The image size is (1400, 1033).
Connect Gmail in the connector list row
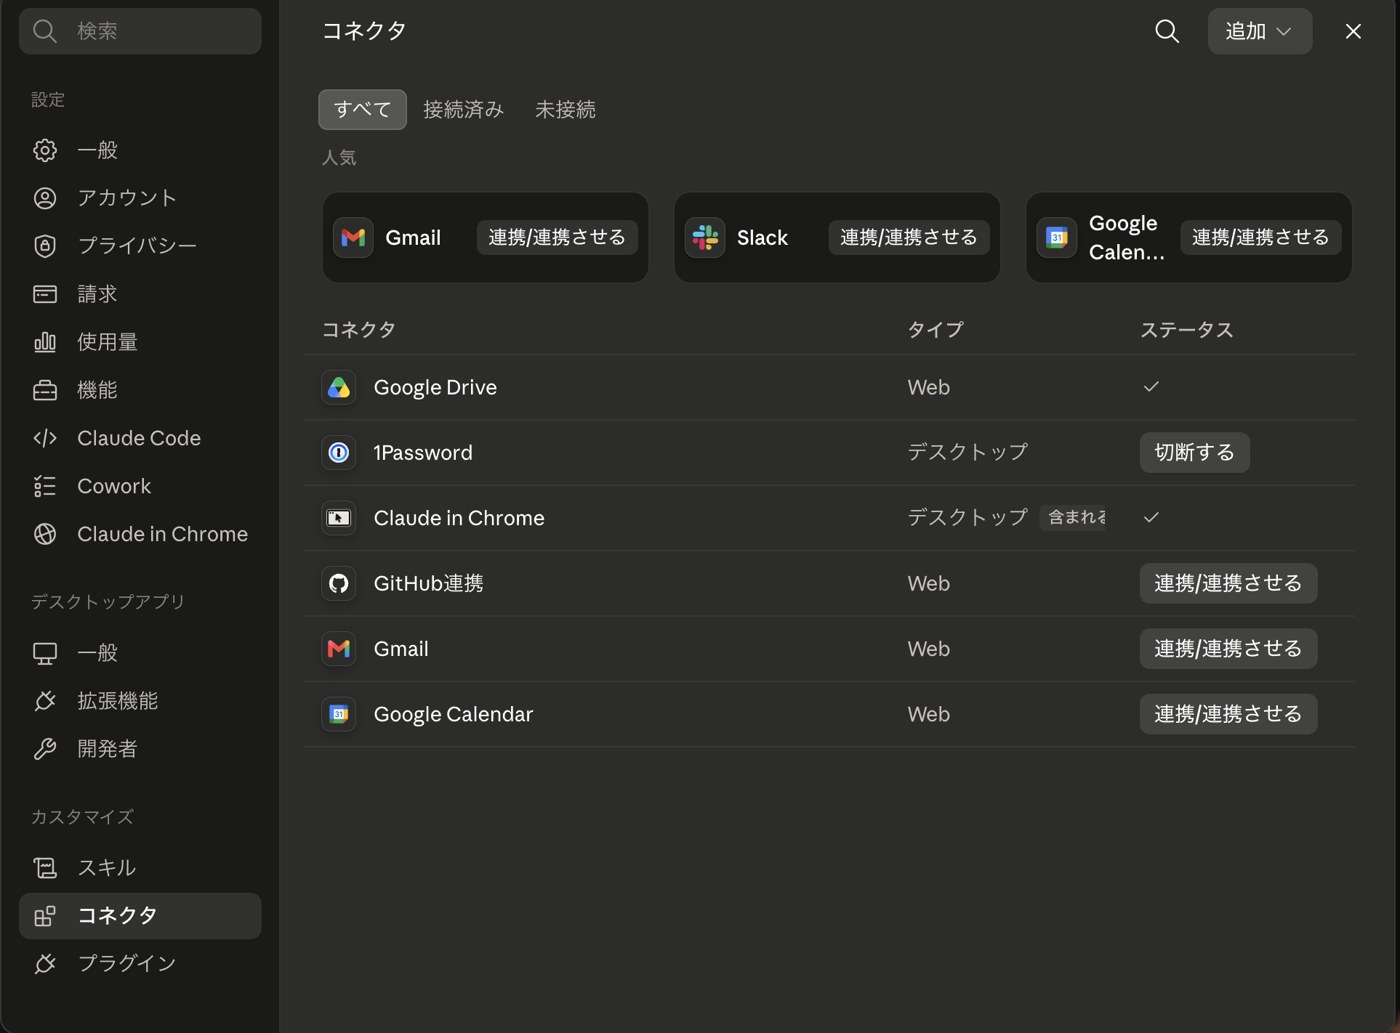click(x=1228, y=649)
